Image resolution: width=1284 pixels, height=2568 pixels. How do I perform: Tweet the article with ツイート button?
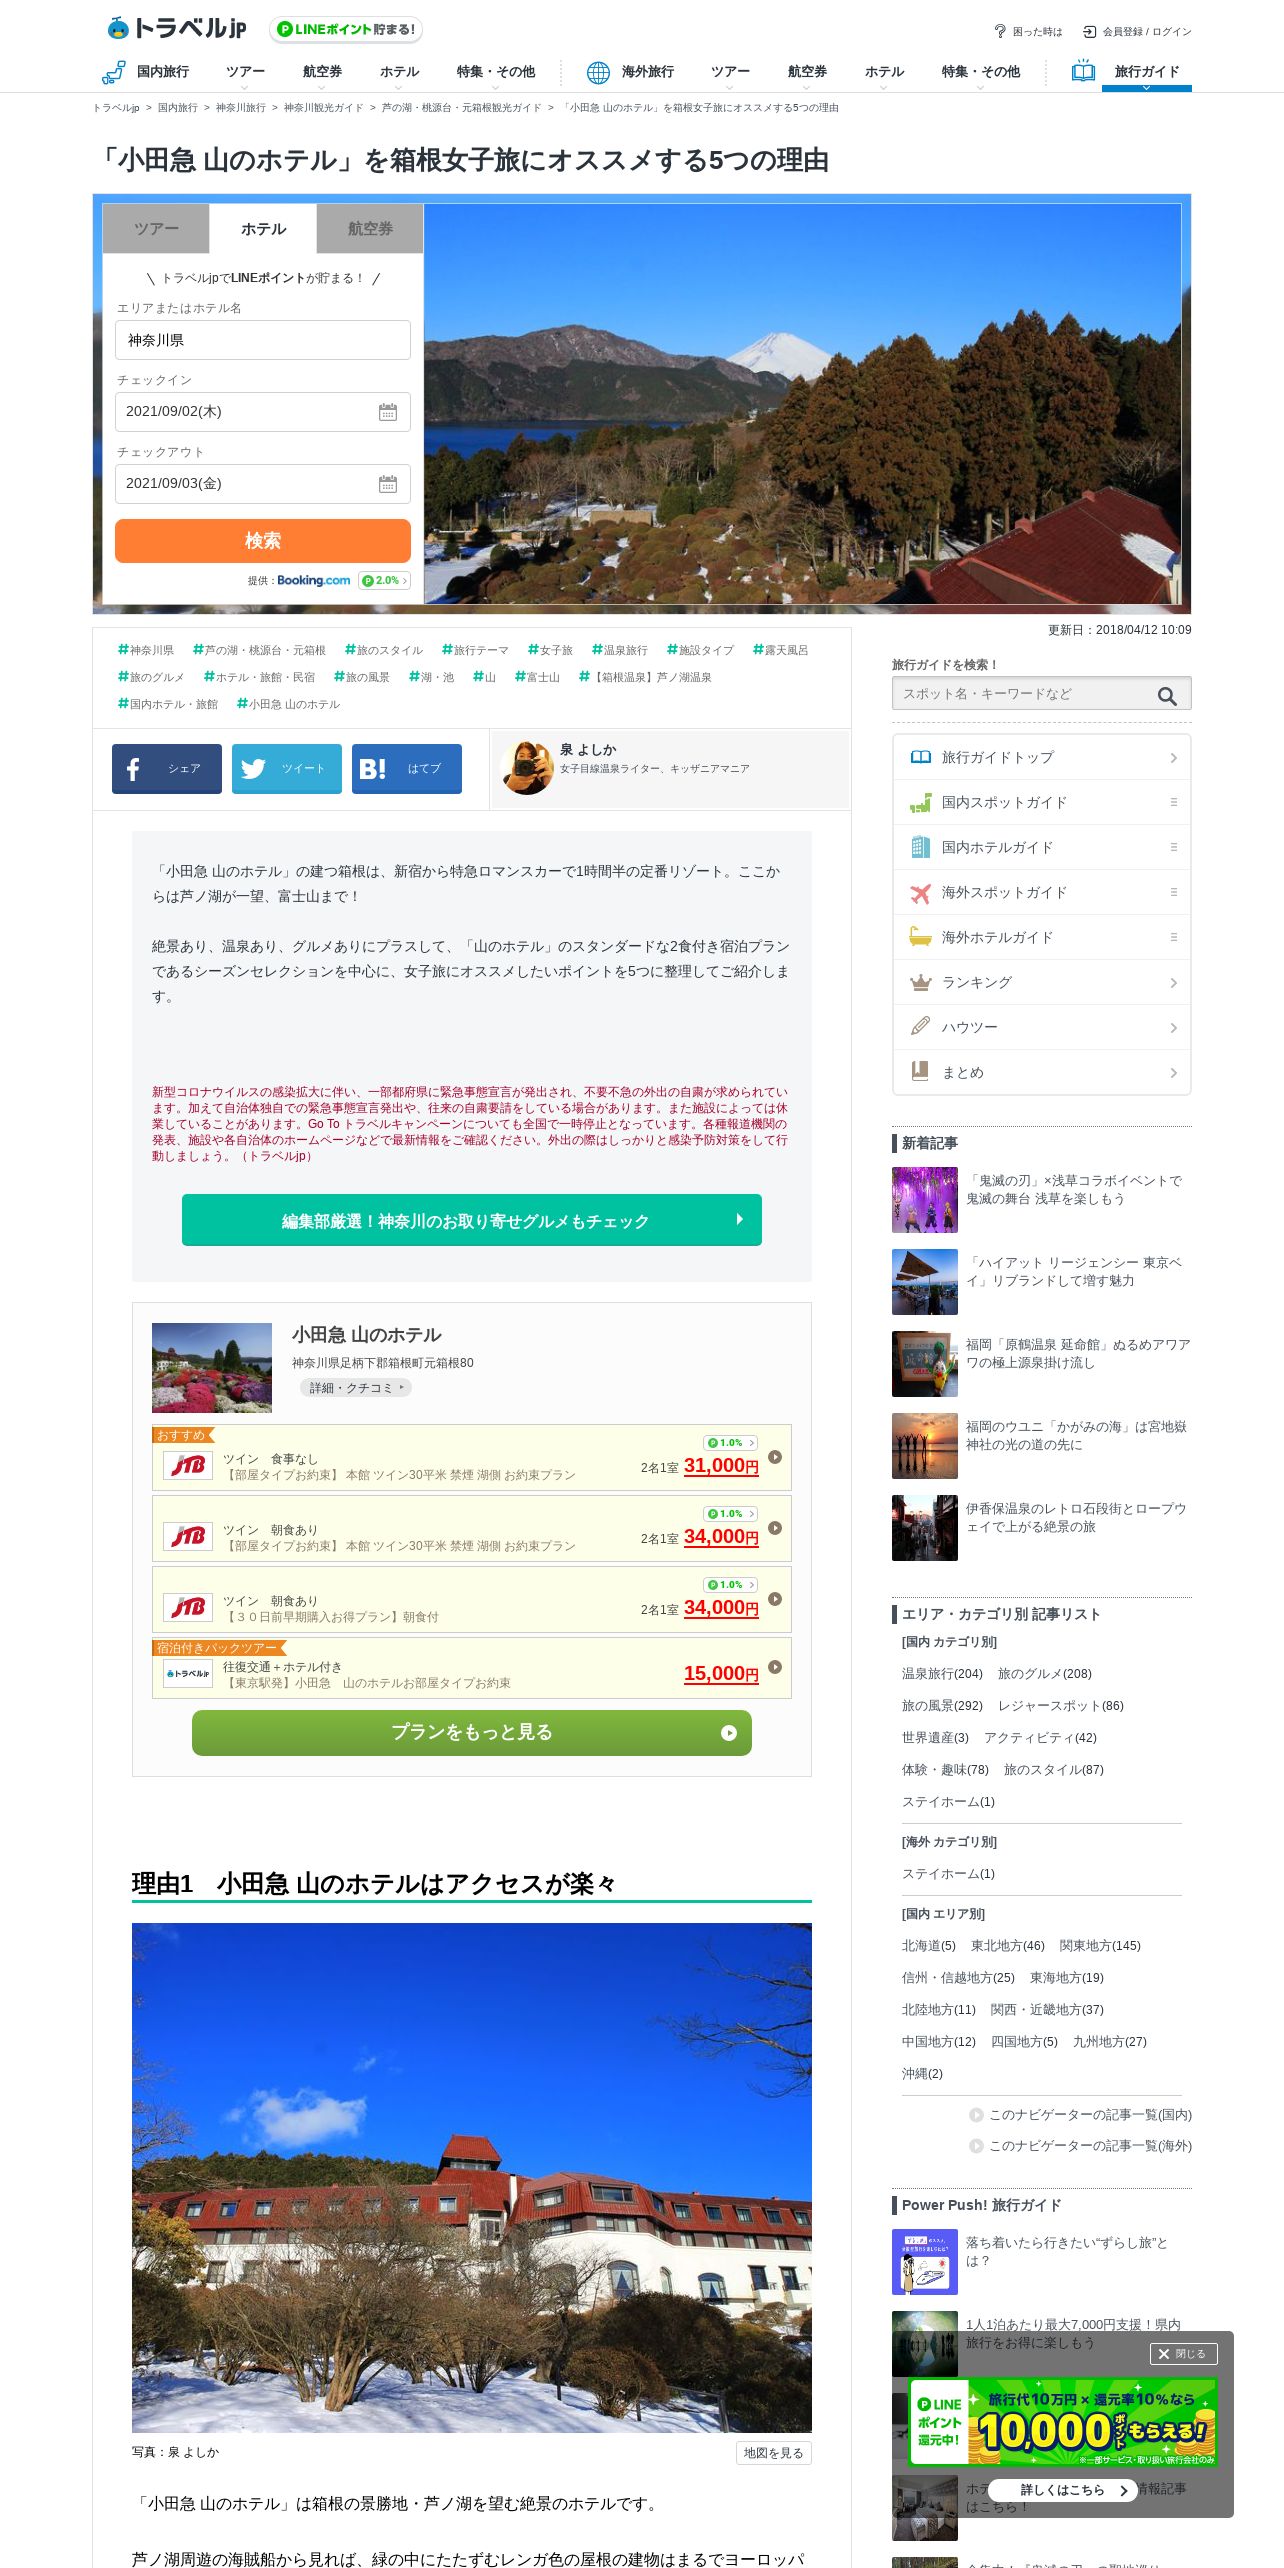click(287, 769)
